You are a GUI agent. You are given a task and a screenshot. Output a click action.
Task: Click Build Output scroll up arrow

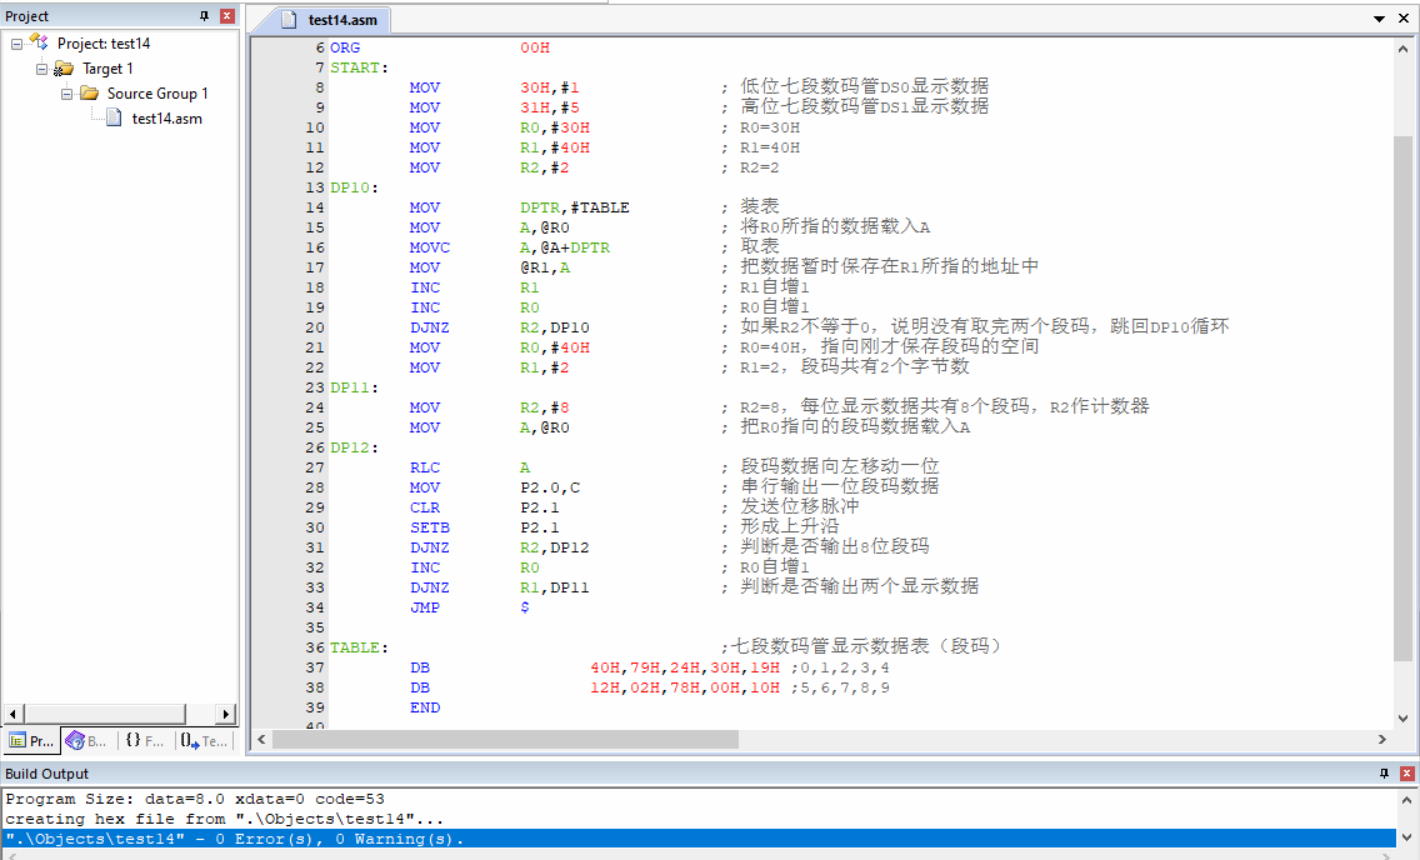[x=1407, y=799]
